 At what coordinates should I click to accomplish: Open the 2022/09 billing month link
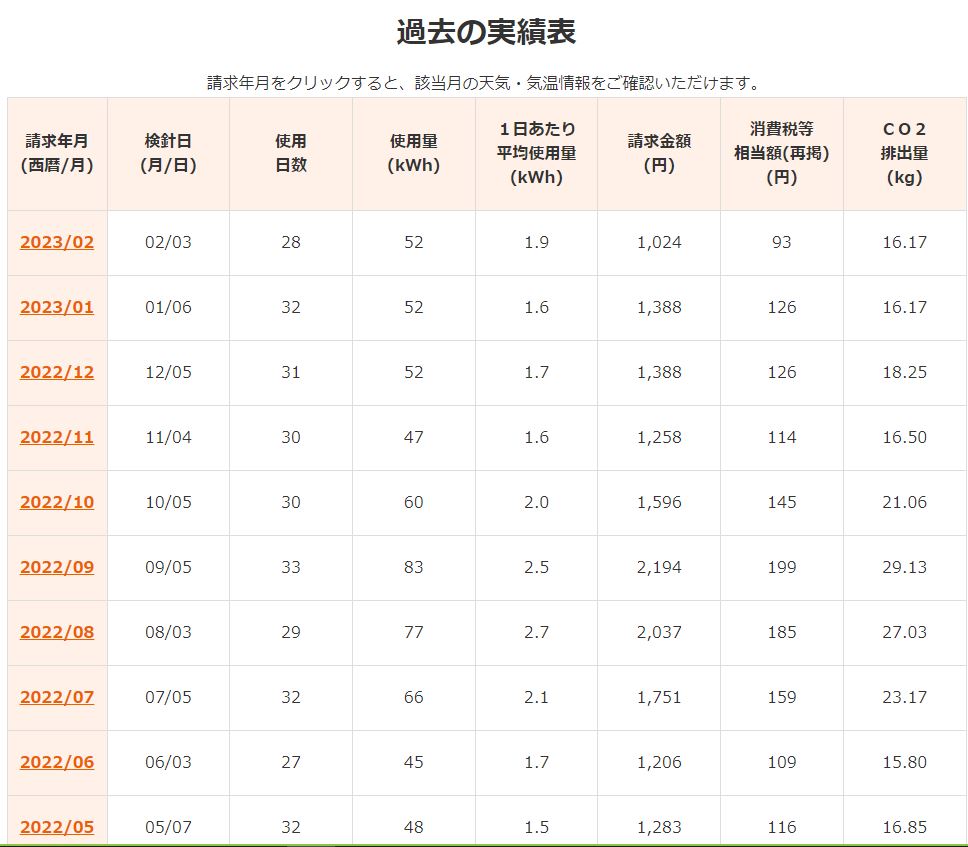point(57,567)
